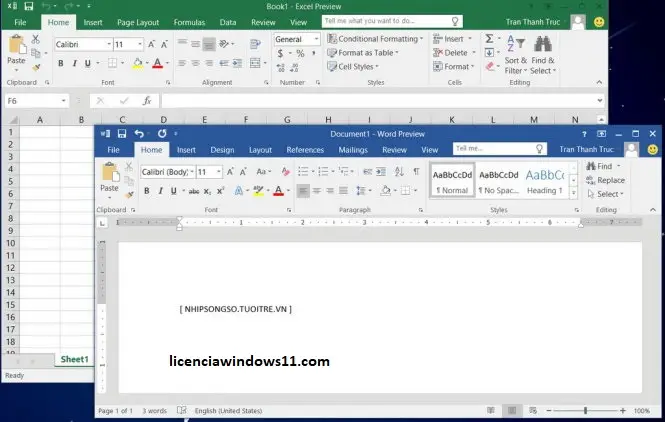Open the Calibri (Body) font dropdown in Word
Image resolution: width=665 pixels, height=422 pixels.
click(x=192, y=172)
